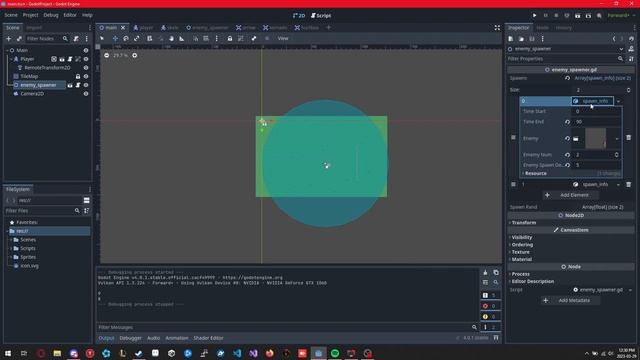Toggle visibility of Camera2D node

pos(86,94)
